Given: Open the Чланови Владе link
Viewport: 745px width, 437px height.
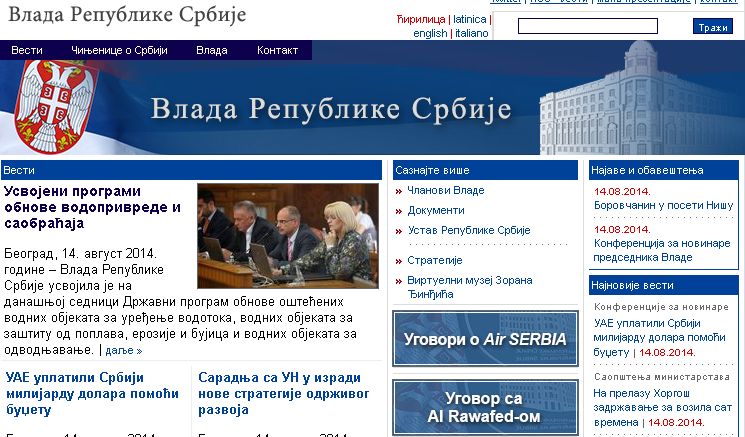Looking at the screenshot, I should (x=446, y=190).
